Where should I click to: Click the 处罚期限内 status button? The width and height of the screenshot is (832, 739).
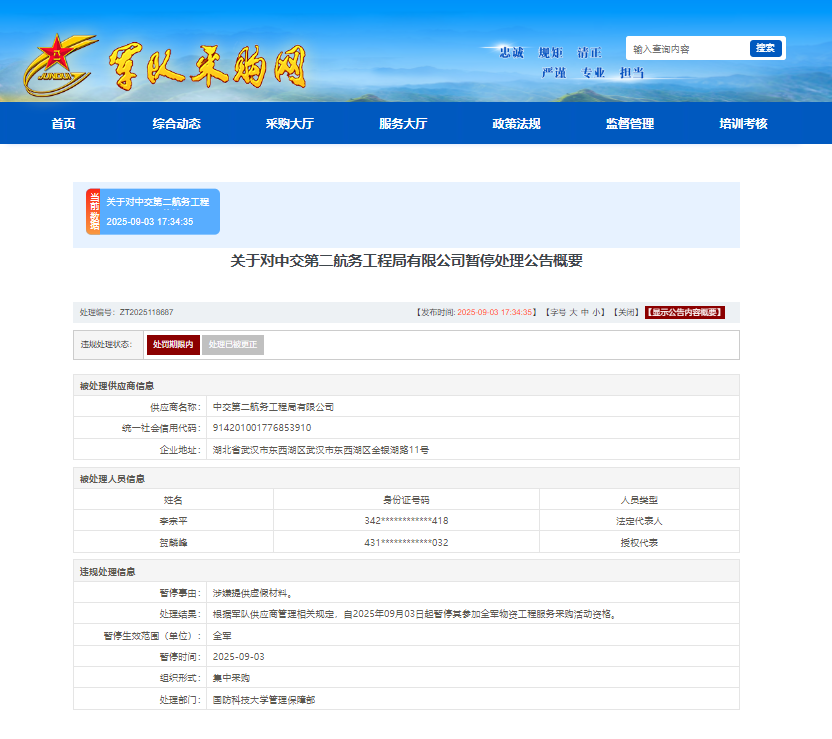173,345
